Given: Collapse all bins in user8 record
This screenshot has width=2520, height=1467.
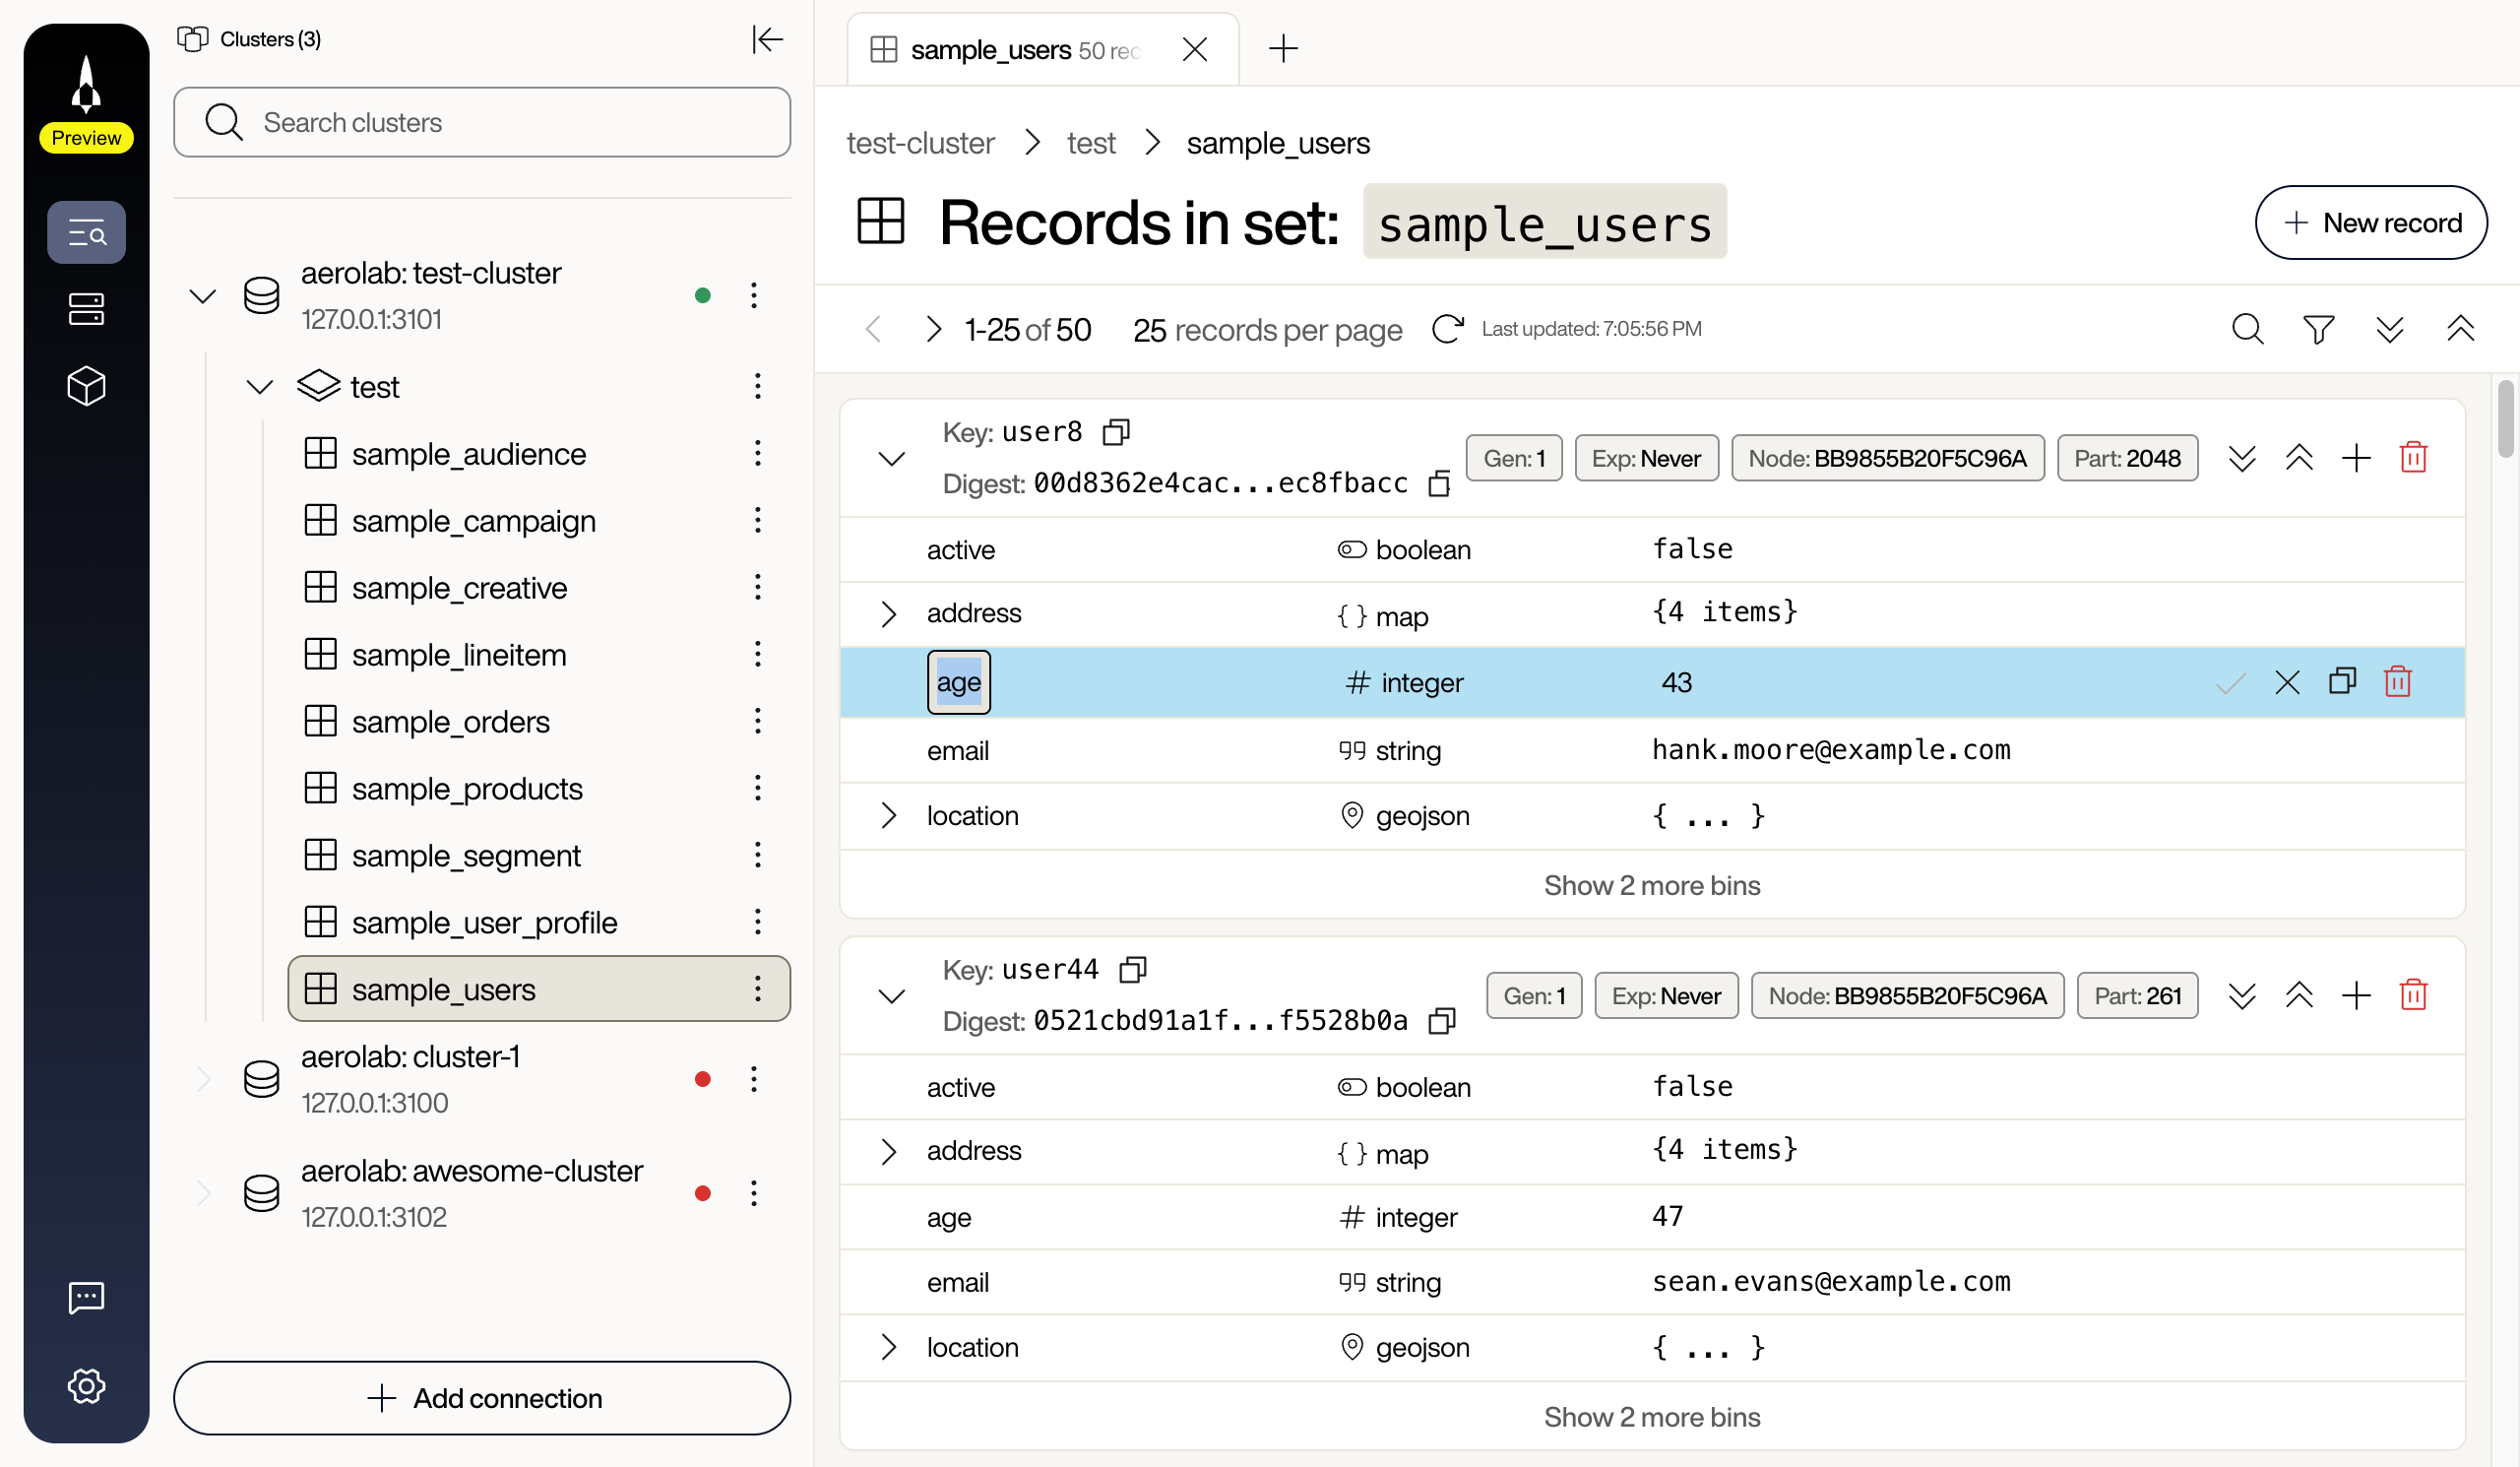Looking at the screenshot, I should 2299,458.
